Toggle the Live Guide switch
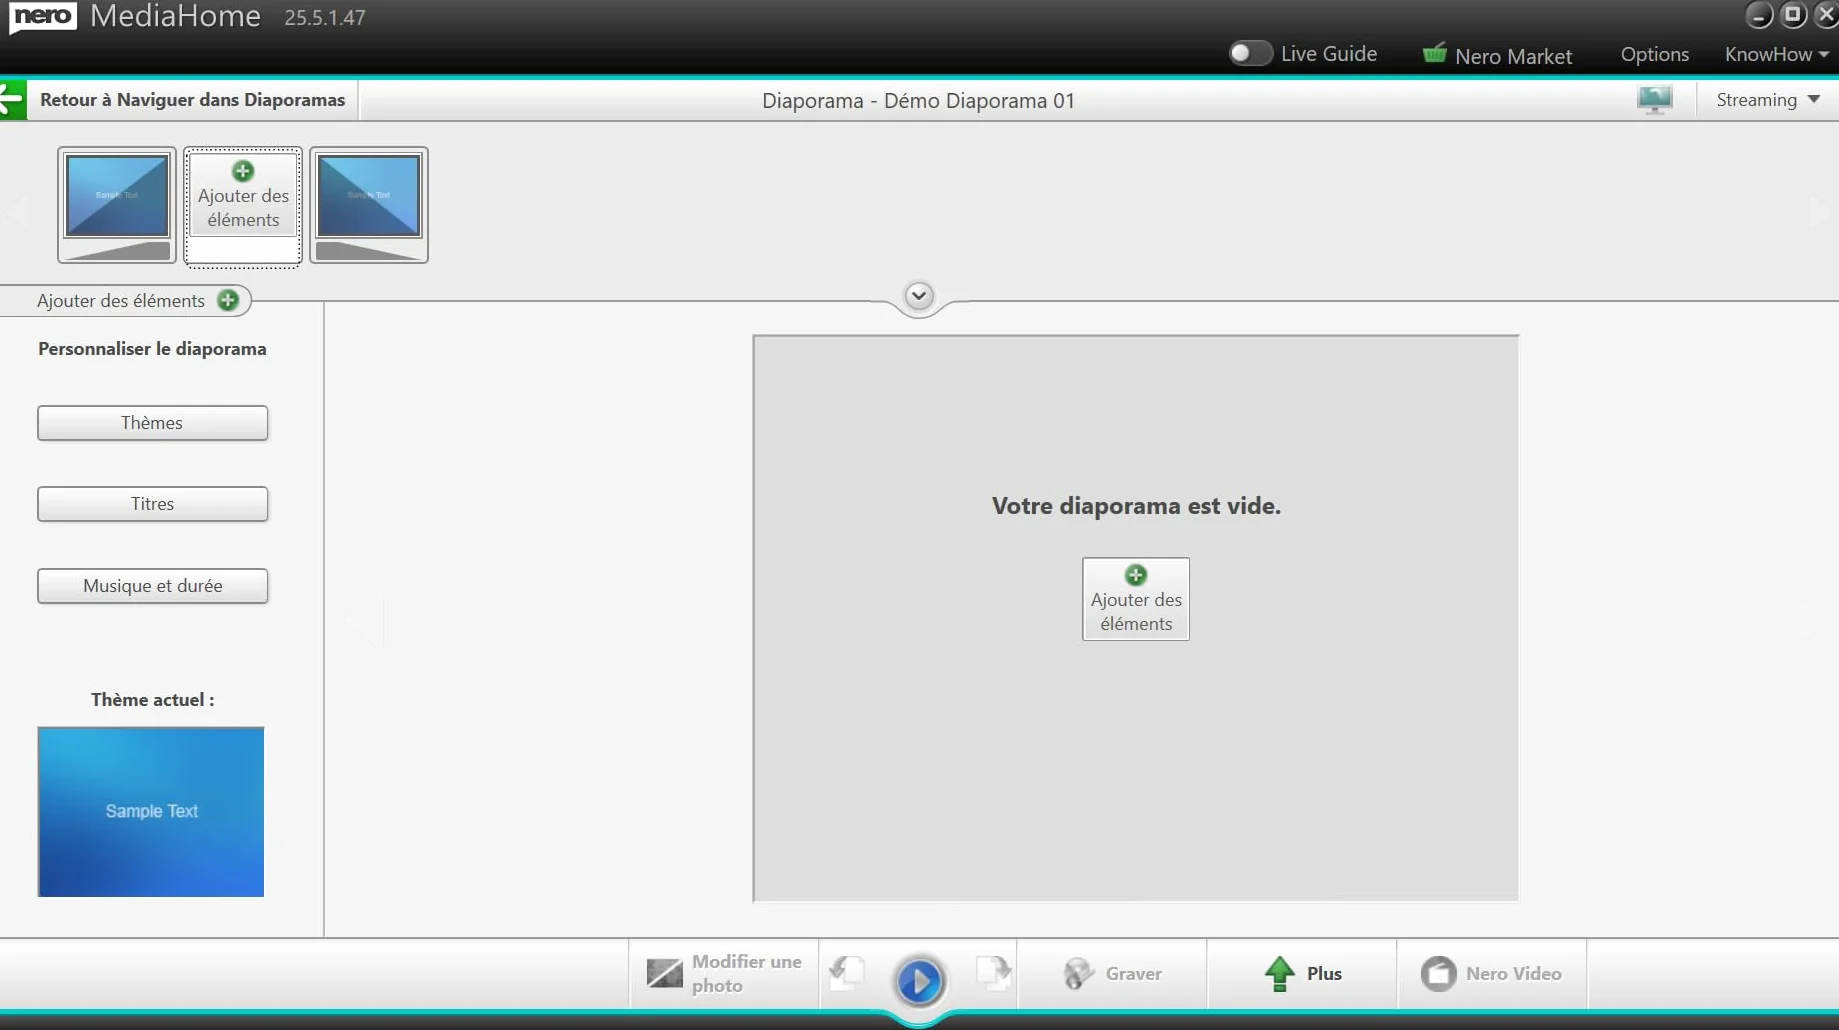1839x1030 pixels. 1250,53
